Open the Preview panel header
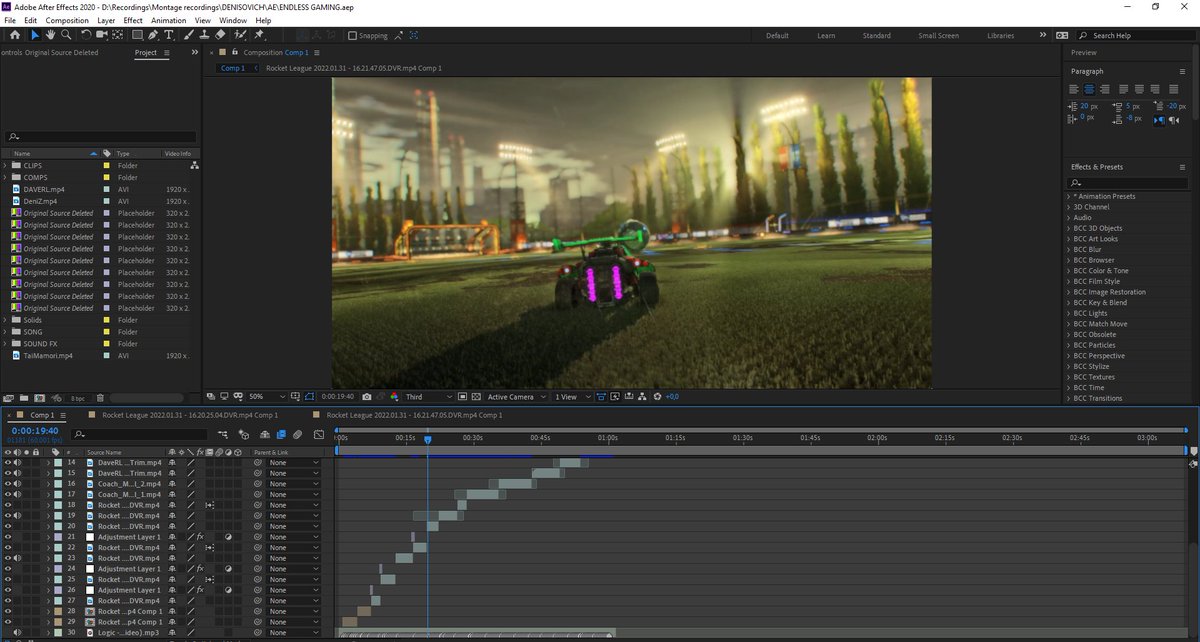The width and height of the screenshot is (1200, 642). [1084, 53]
